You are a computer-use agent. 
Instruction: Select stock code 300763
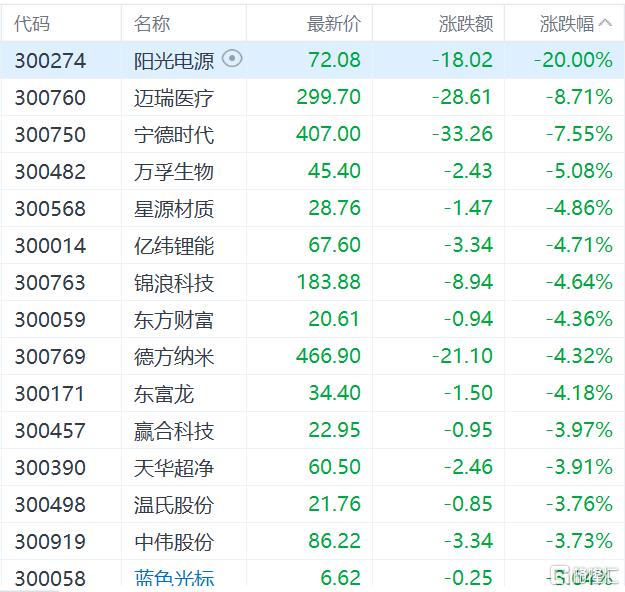[50, 283]
